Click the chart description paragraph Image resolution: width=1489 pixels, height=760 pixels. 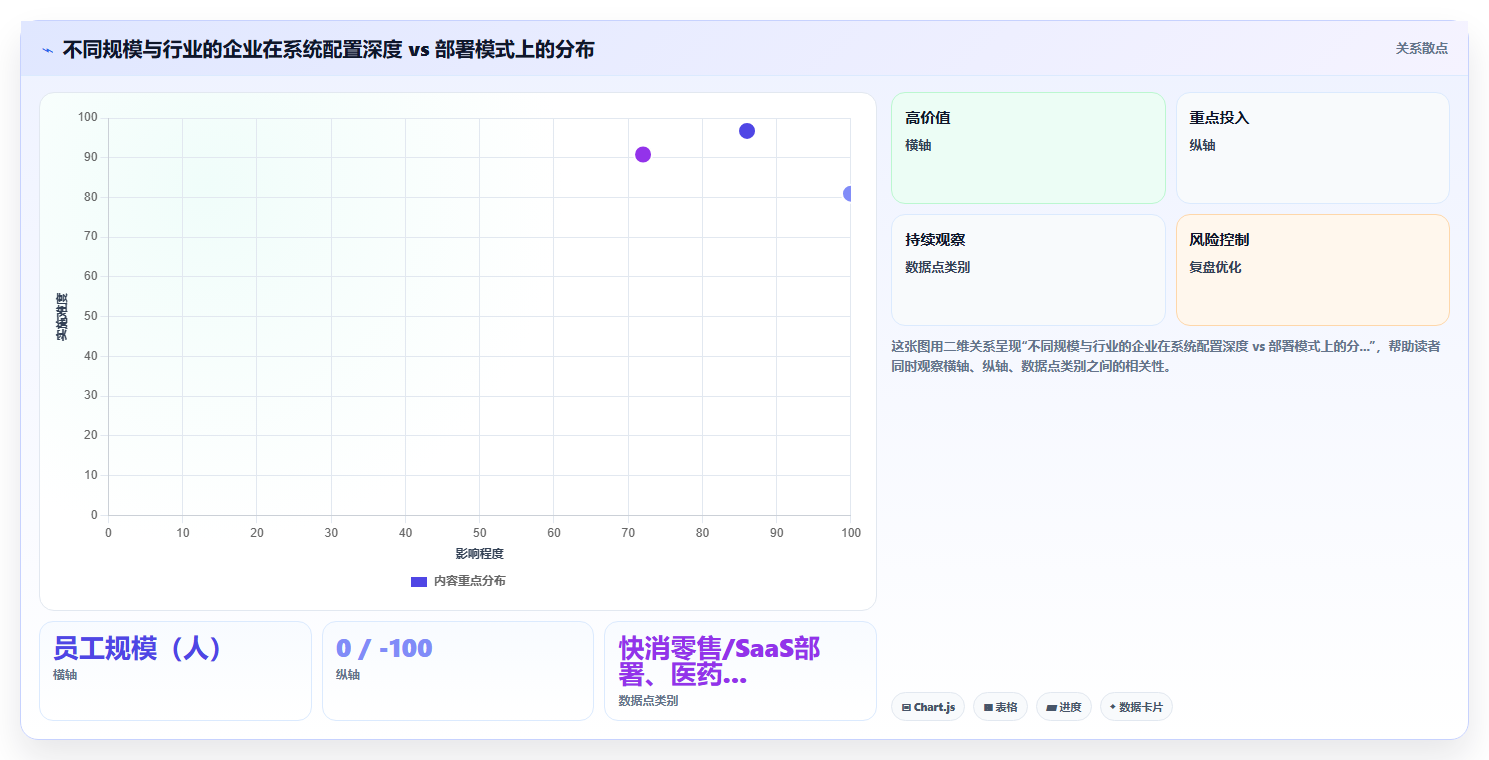coord(1166,356)
